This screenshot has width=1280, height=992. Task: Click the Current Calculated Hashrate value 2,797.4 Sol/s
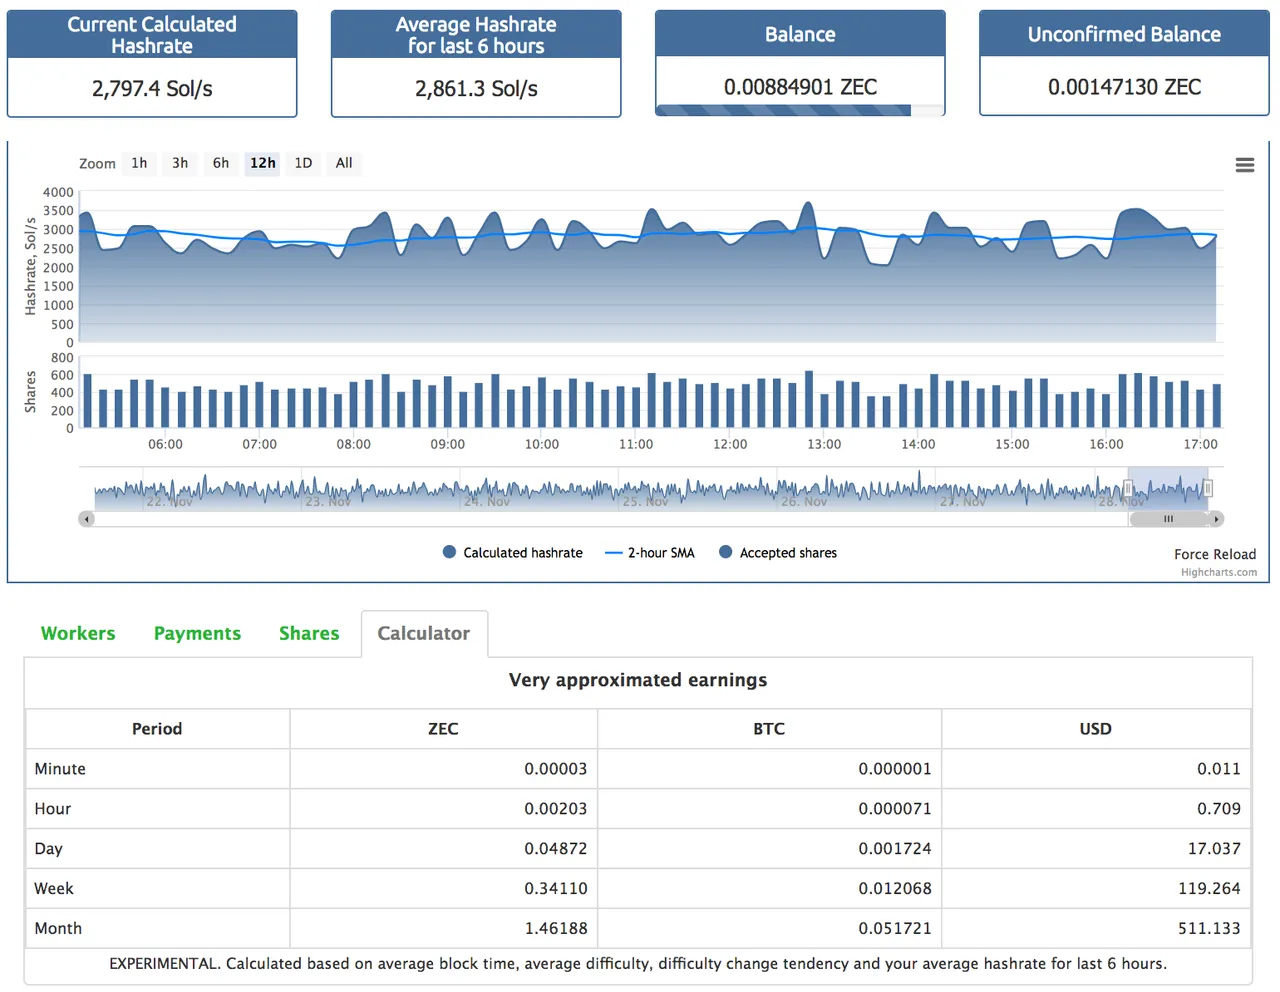point(152,88)
